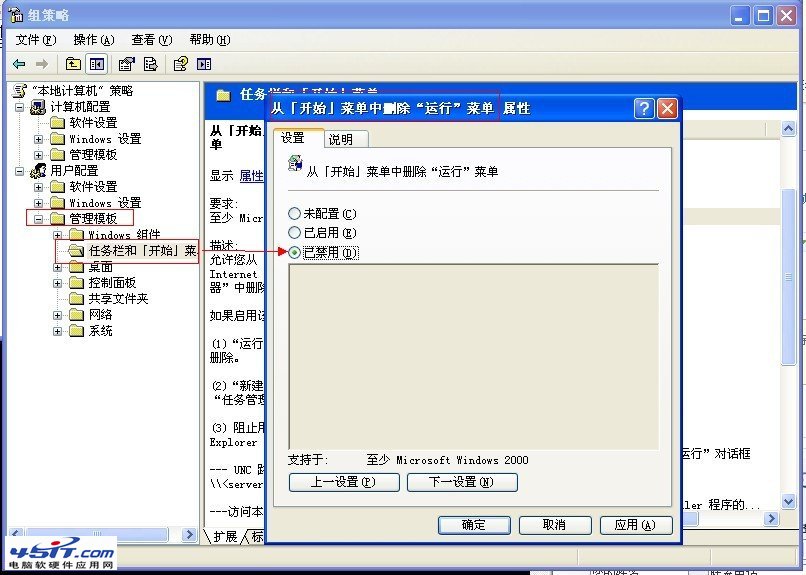Click the 取消 button

(555, 525)
